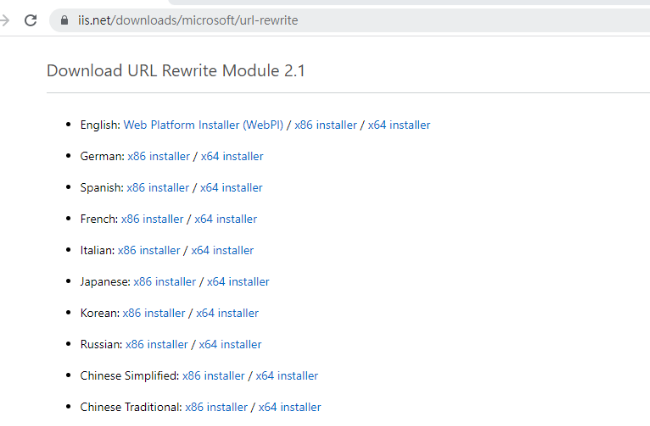
Task: Download the Chinese Traditional x86 installer
Action: pyautogui.click(x=216, y=407)
